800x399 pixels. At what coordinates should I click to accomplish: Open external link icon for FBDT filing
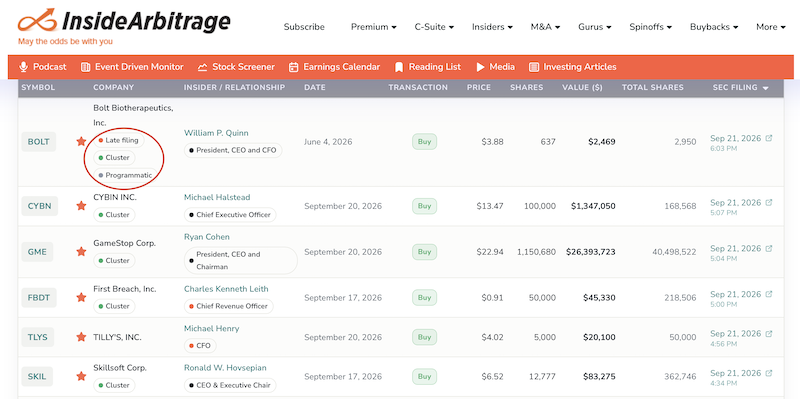tap(769, 294)
